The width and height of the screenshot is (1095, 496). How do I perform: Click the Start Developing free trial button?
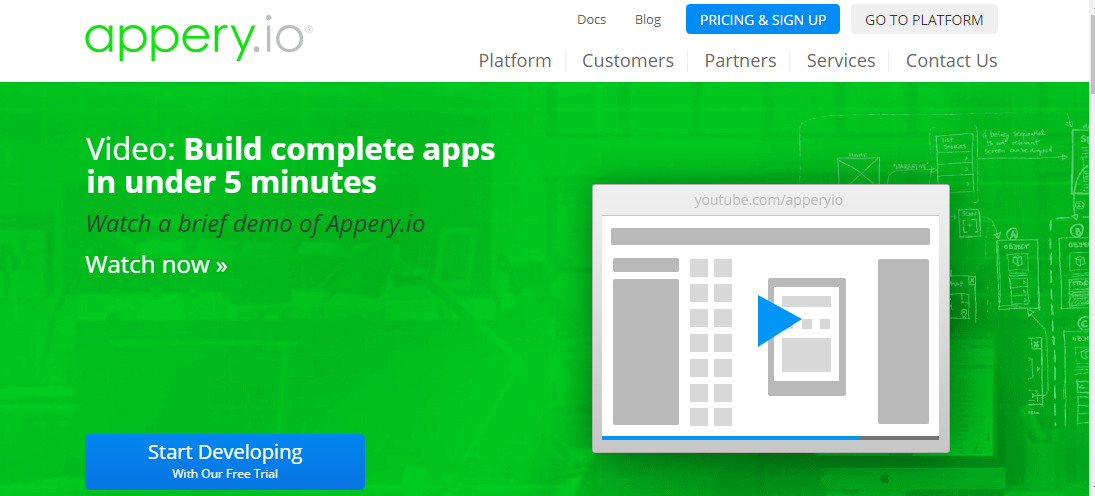(x=225, y=462)
